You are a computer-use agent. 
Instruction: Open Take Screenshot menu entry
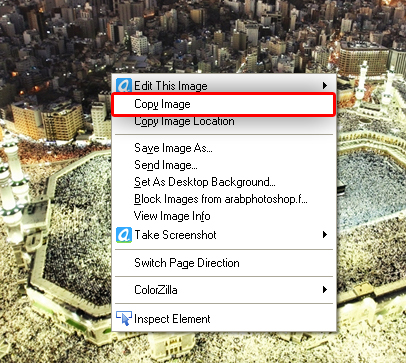[223, 235]
